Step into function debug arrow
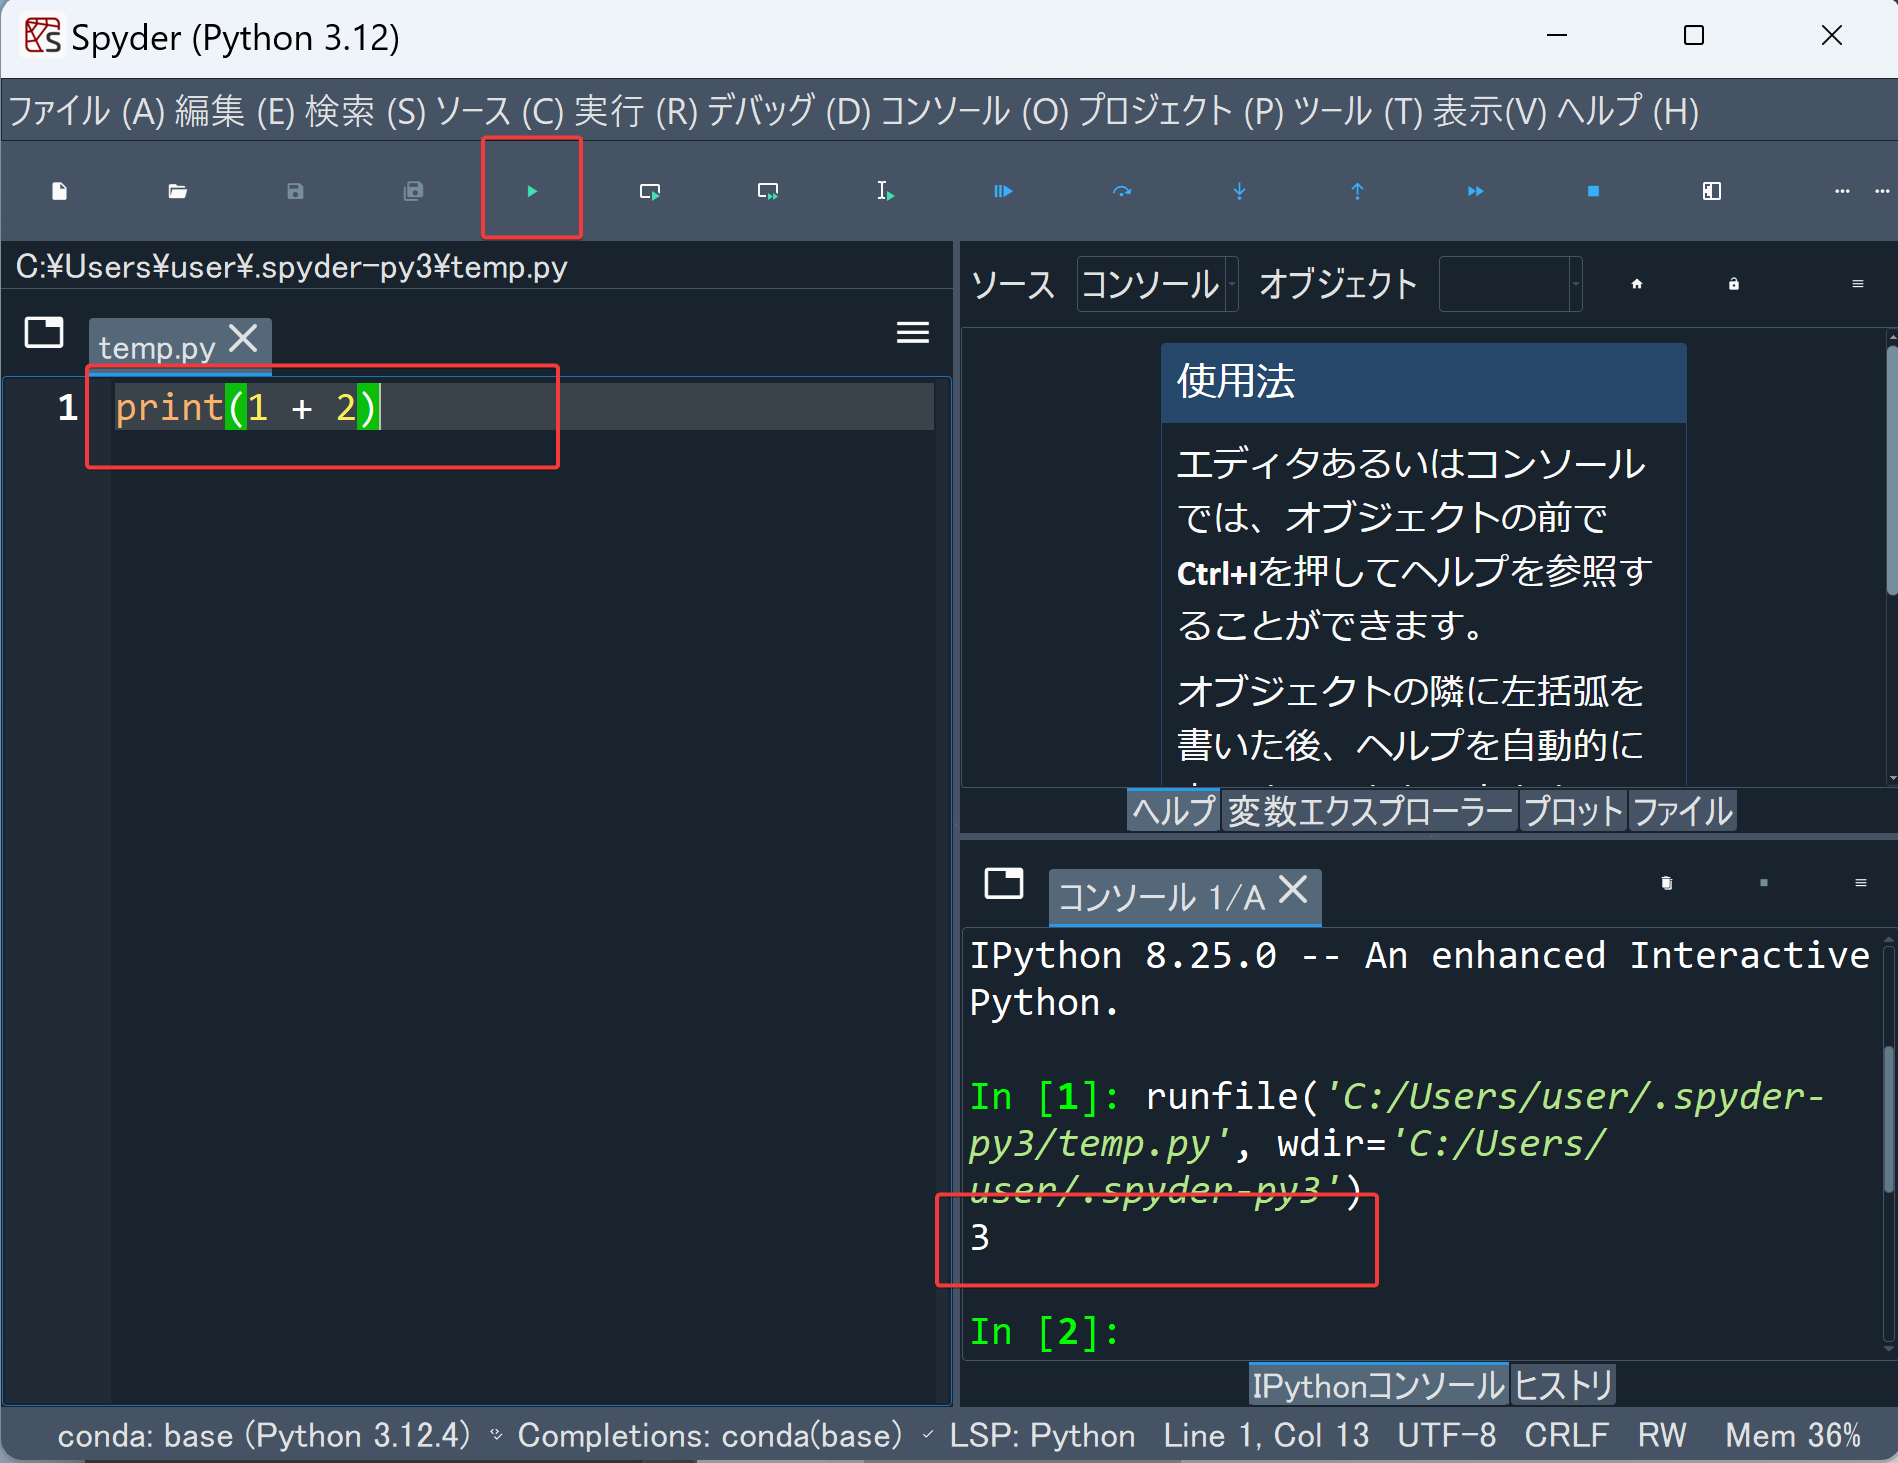 tap(1239, 191)
